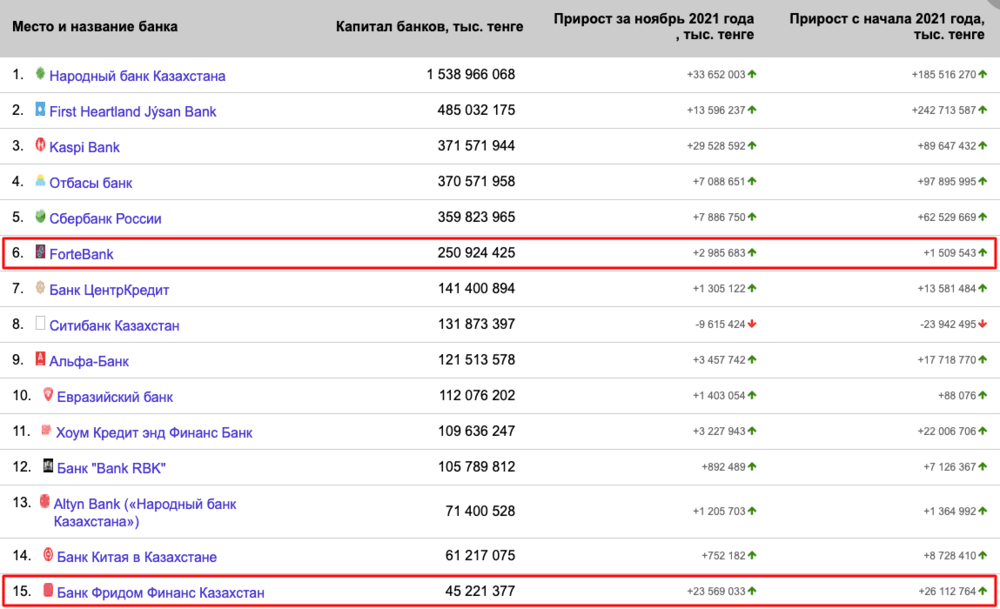Select capital value 371 571 944
Screen dimensions: 1000x609
pos(476,146)
